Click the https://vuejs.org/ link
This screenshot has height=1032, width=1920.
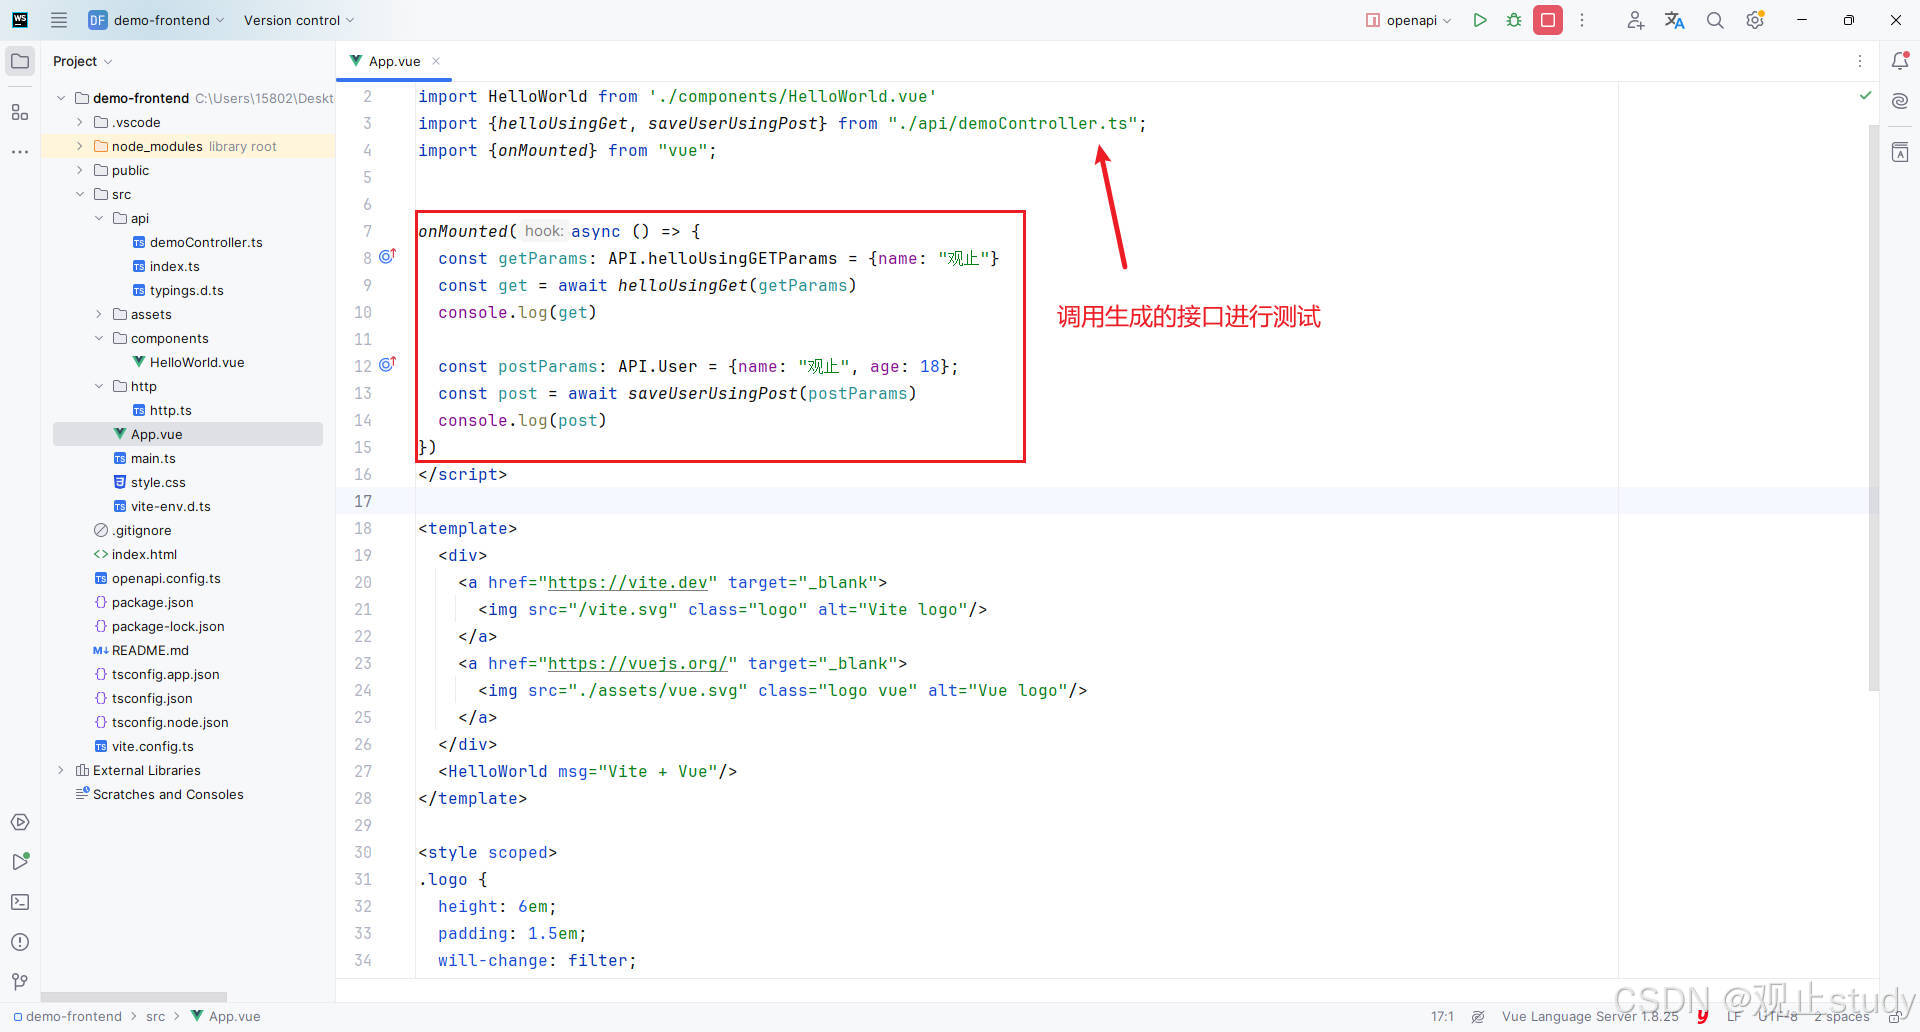pos(642,663)
